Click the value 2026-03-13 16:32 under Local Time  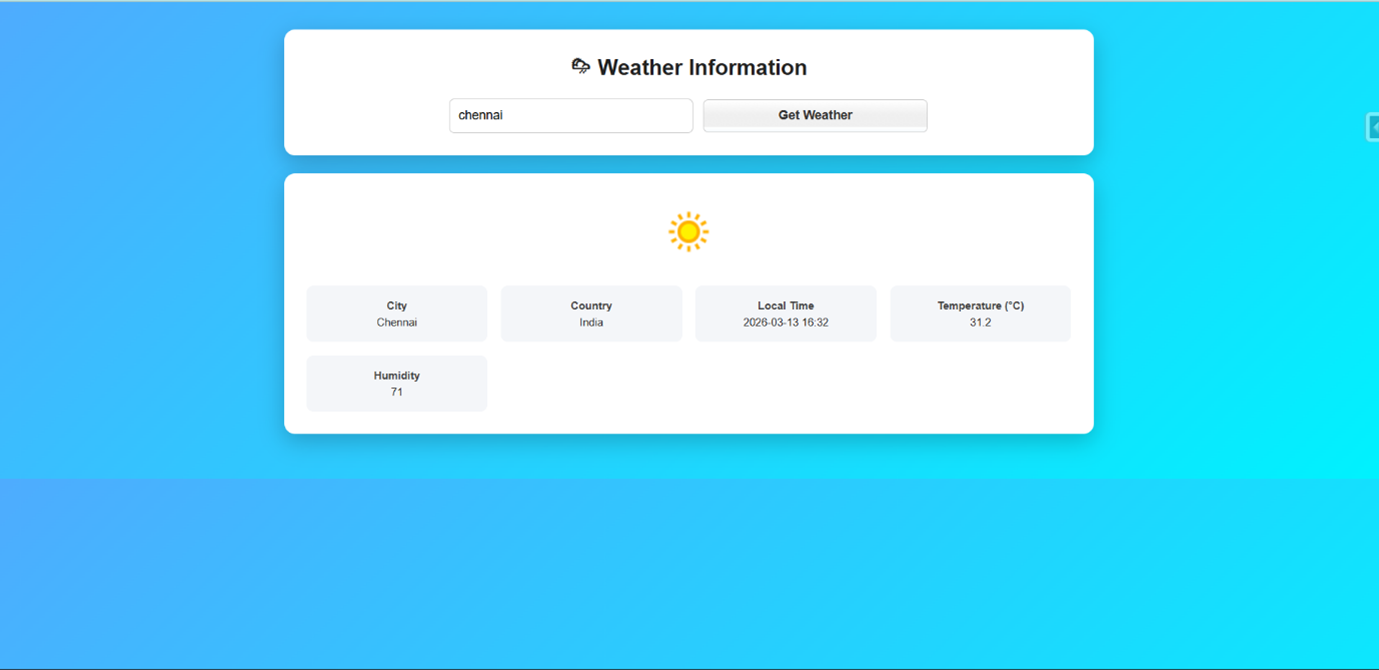click(785, 322)
